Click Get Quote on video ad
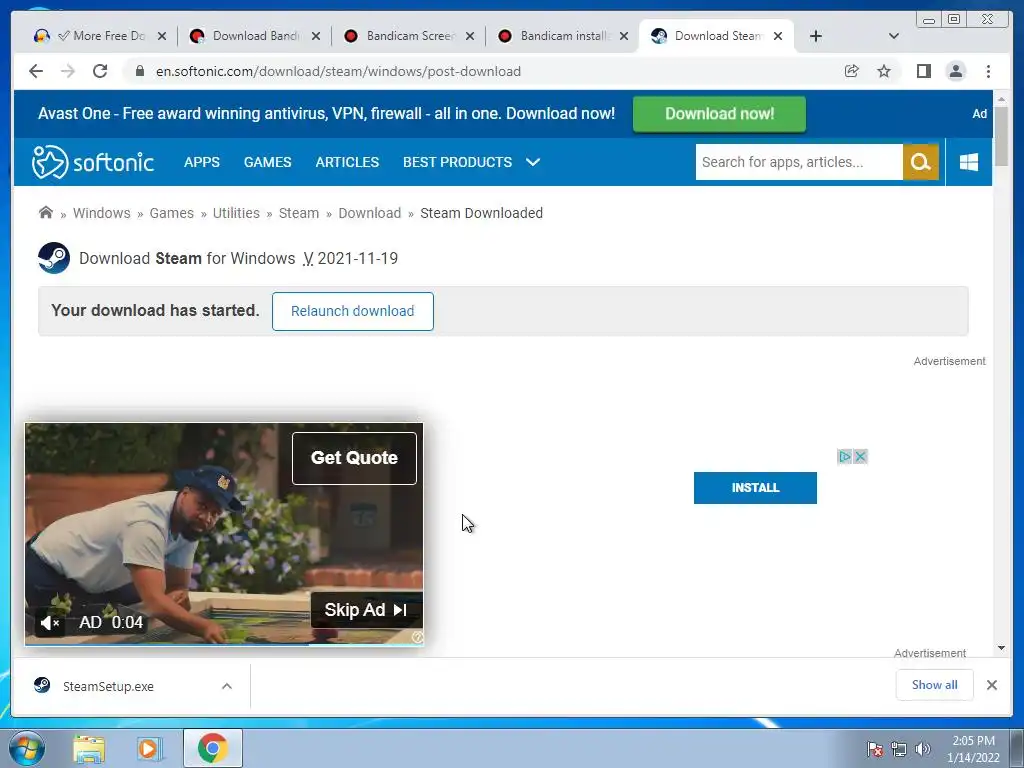1024x768 pixels. pyautogui.click(x=354, y=458)
